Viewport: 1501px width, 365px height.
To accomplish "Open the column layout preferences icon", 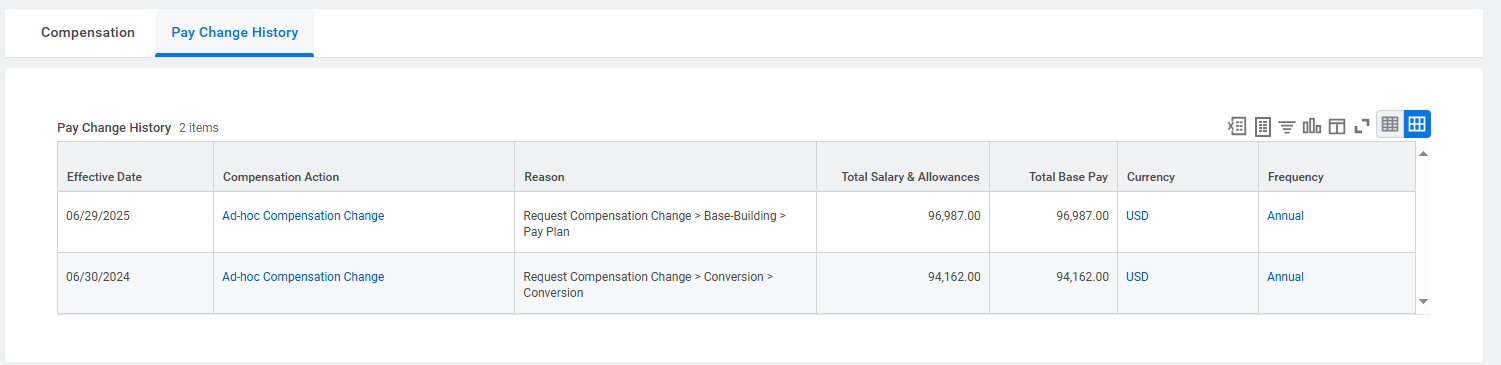I will pos(1337,126).
